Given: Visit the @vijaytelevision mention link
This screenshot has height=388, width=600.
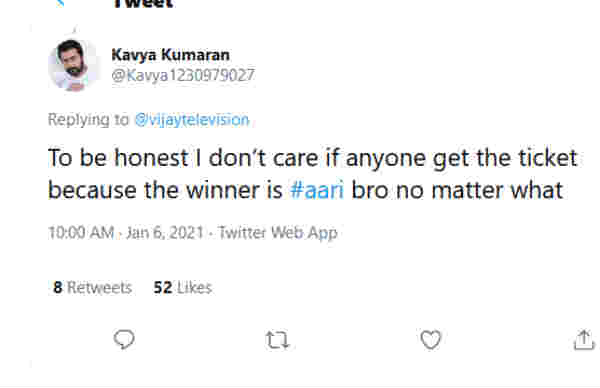Looking at the screenshot, I should [x=192, y=120].
